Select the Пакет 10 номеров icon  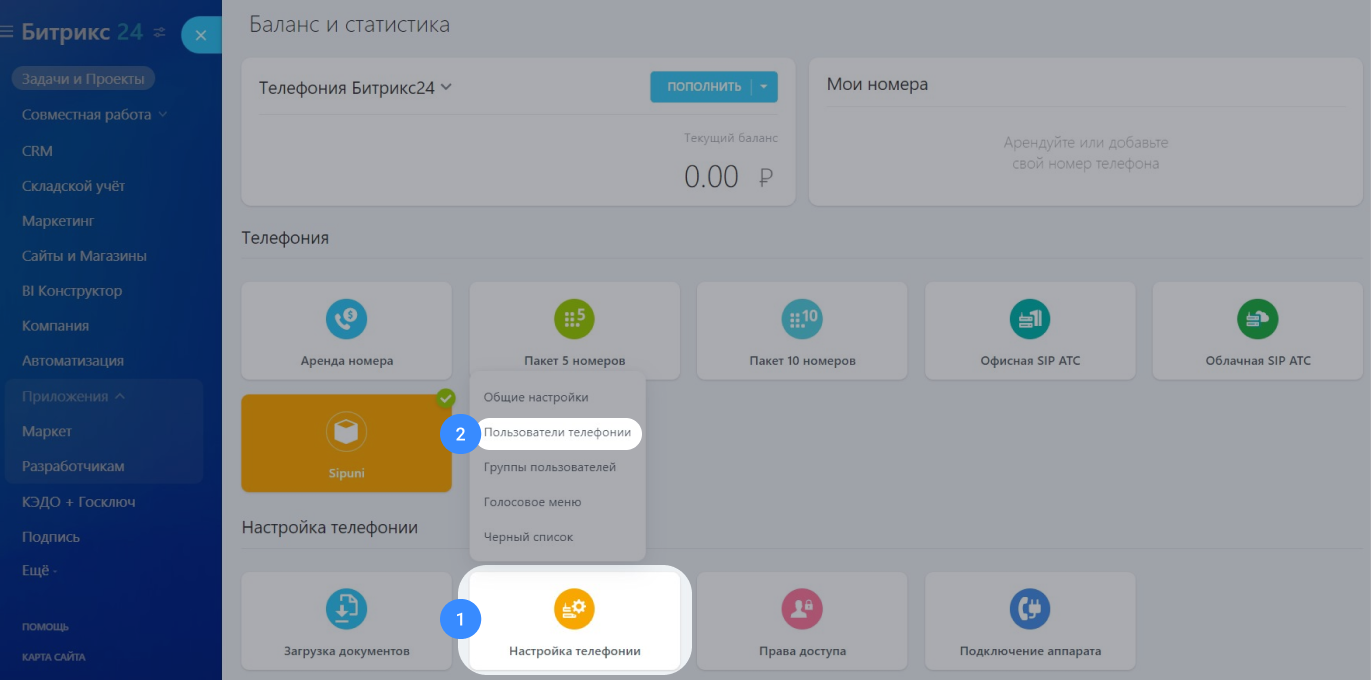point(802,319)
